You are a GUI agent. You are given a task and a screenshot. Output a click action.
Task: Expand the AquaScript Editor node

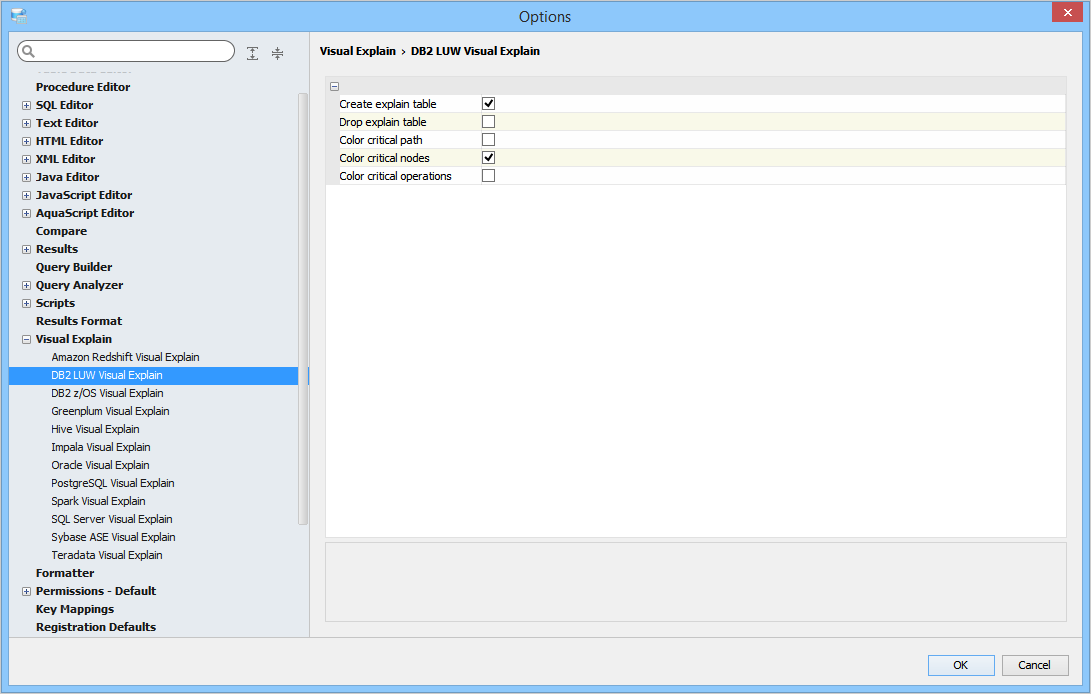[26, 214]
